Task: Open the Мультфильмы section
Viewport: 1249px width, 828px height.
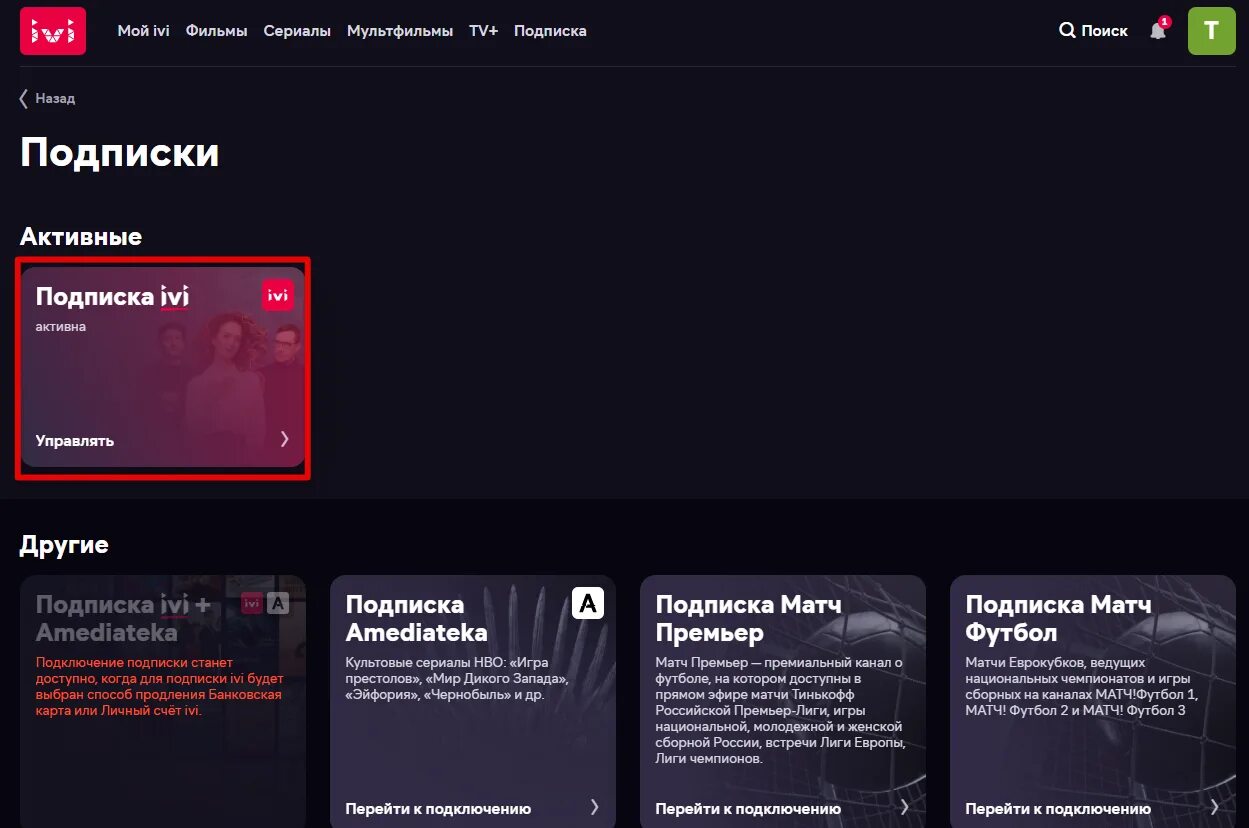Action: pyautogui.click(x=400, y=31)
